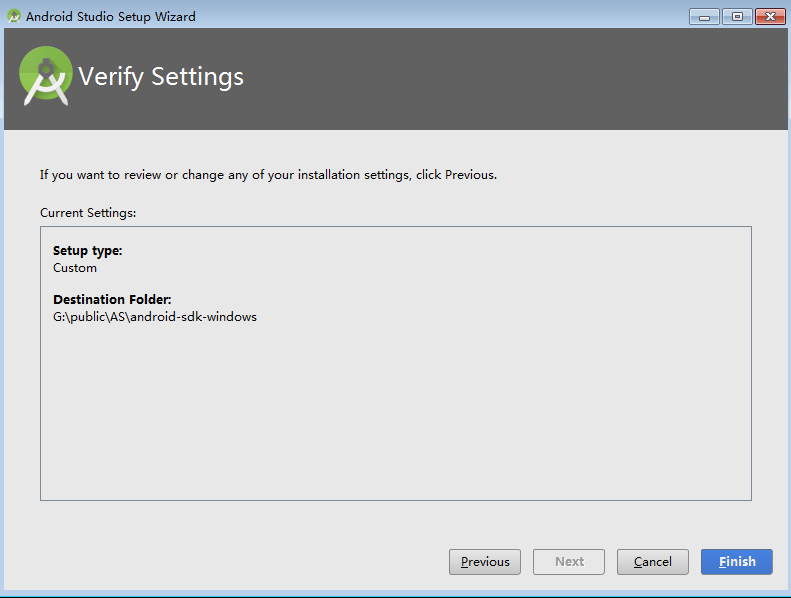Minimize the Setup Wizard window
This screenshot has width=791, height=598.
[x=704, y=16]
